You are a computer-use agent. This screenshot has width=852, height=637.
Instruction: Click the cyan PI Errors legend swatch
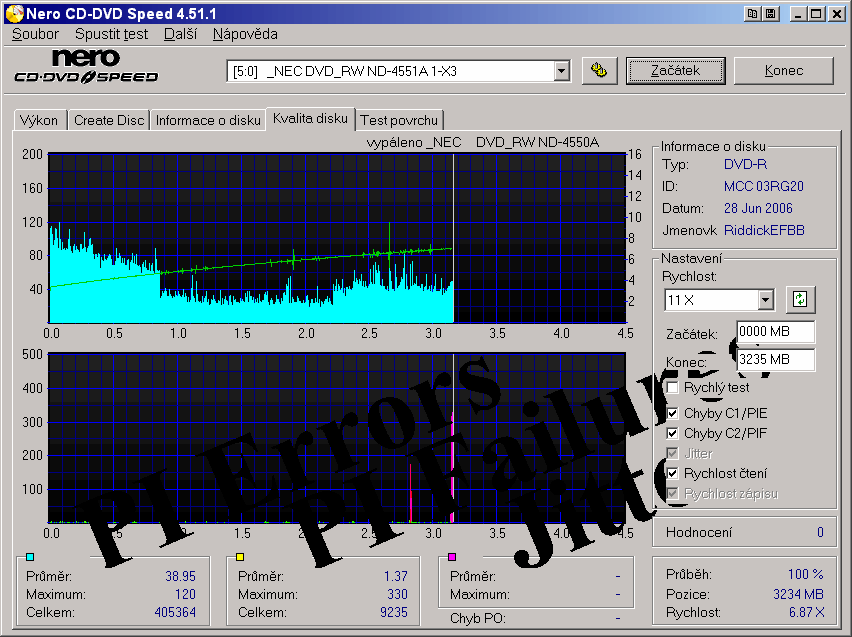[30, 557]
